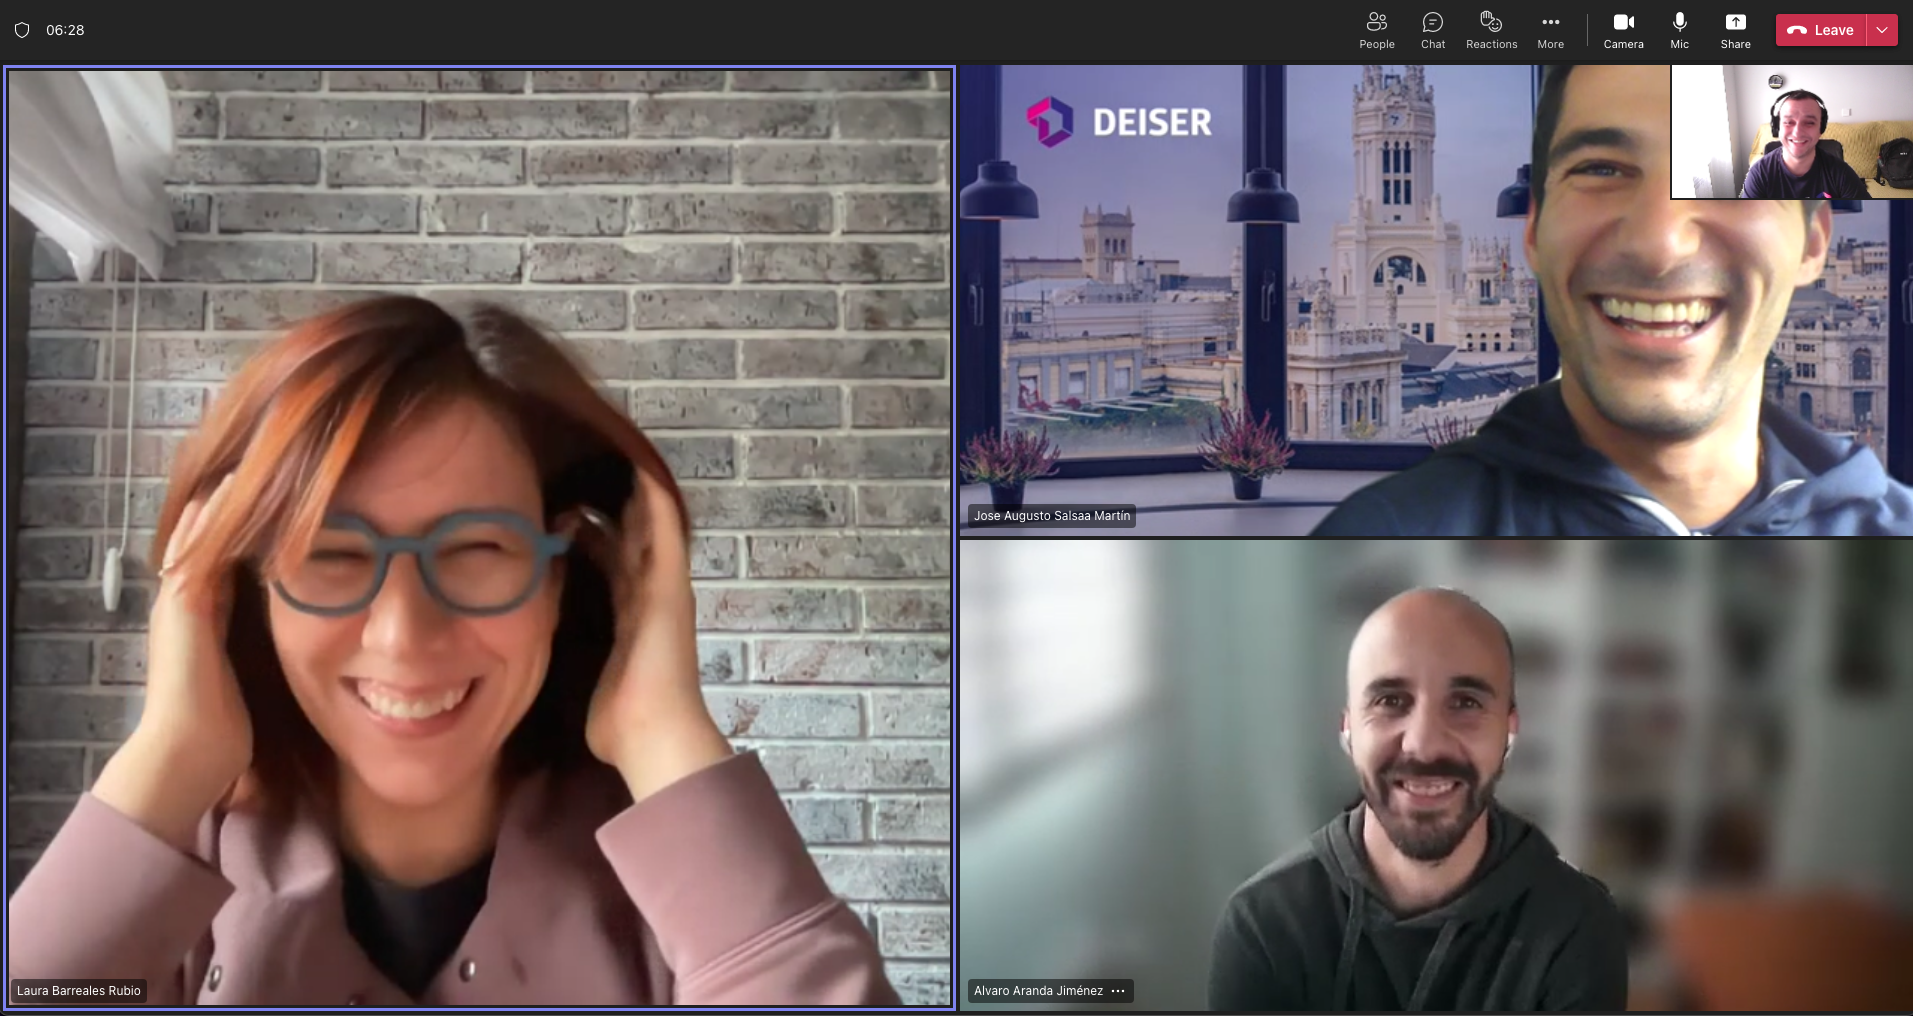Open the meeting Chat

pos(1433,30)
